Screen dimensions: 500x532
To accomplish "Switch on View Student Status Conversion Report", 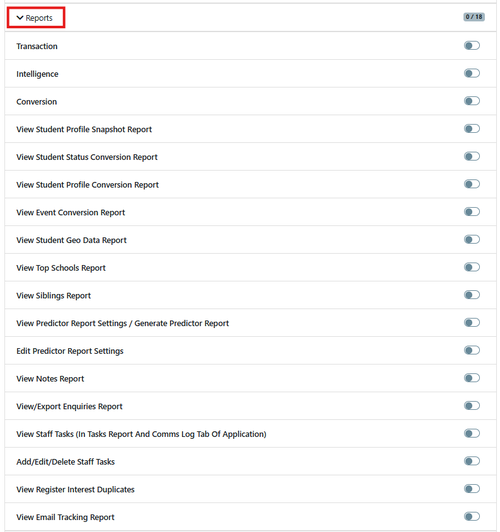I will [472, 156].
